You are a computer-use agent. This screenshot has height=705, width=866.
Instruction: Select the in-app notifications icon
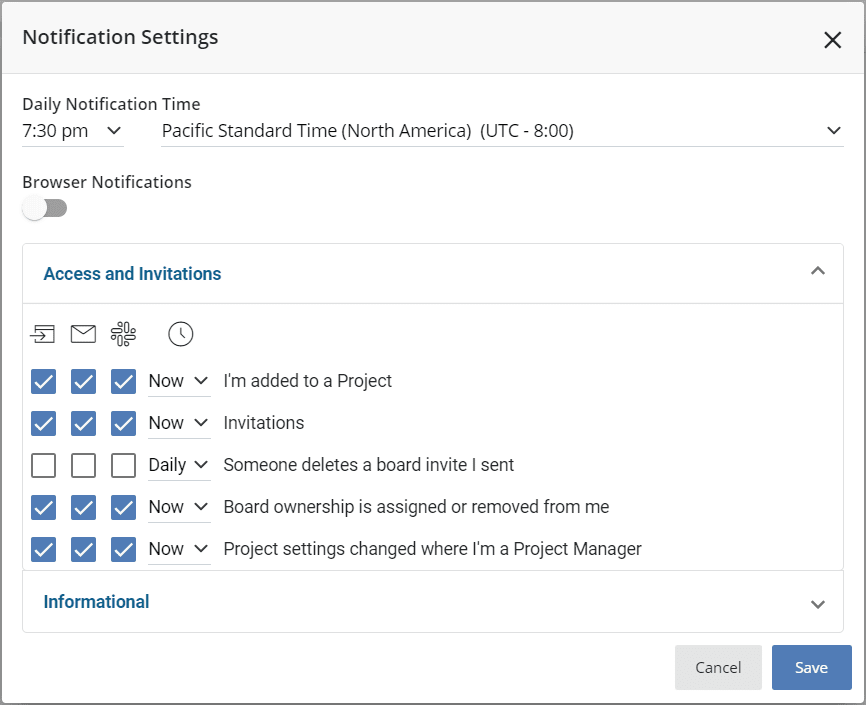coord(42,333)
